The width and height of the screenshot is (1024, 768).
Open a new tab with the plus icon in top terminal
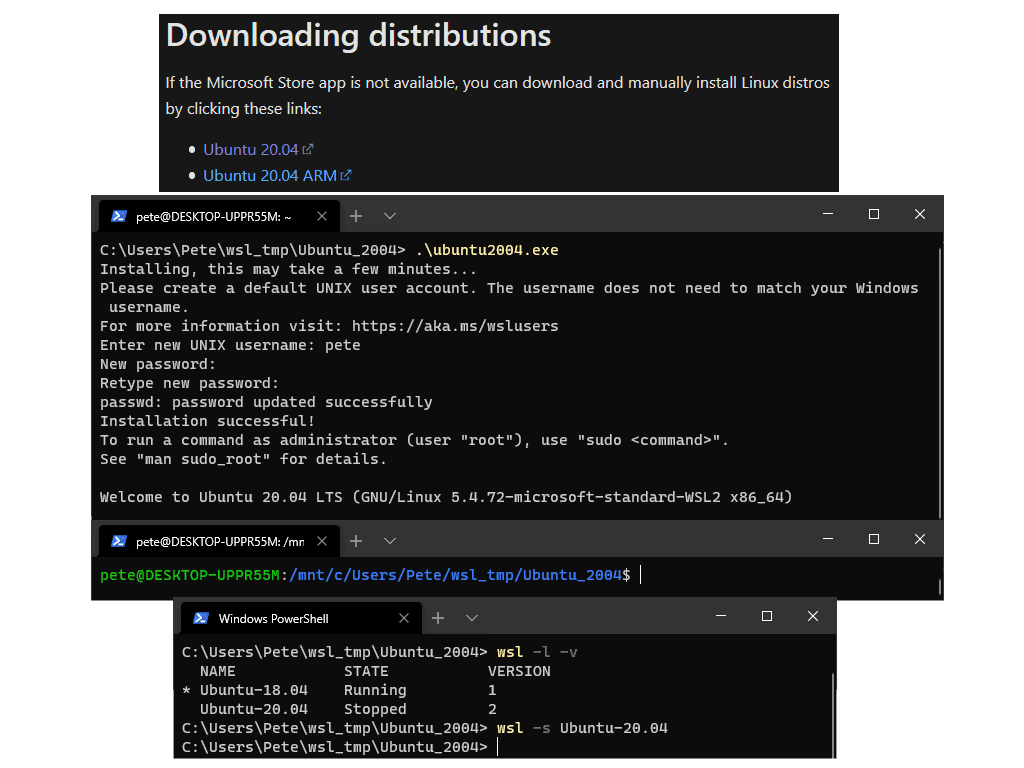pyautogui.click(x=356, y=215)
